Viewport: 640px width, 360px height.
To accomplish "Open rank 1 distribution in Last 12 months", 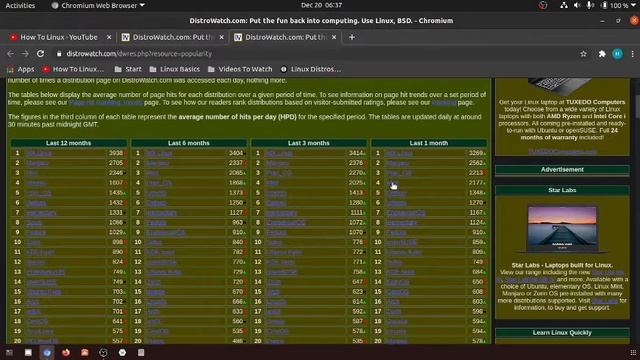I will tap(39, 153).
